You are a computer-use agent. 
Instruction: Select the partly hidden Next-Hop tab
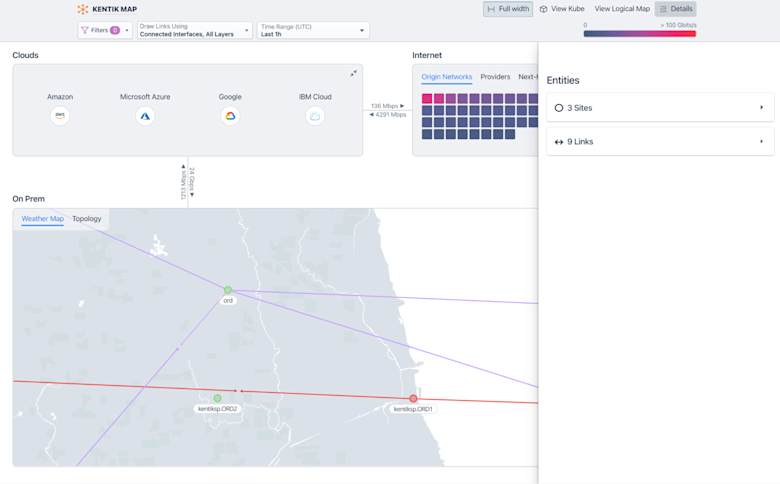(528, 77)
